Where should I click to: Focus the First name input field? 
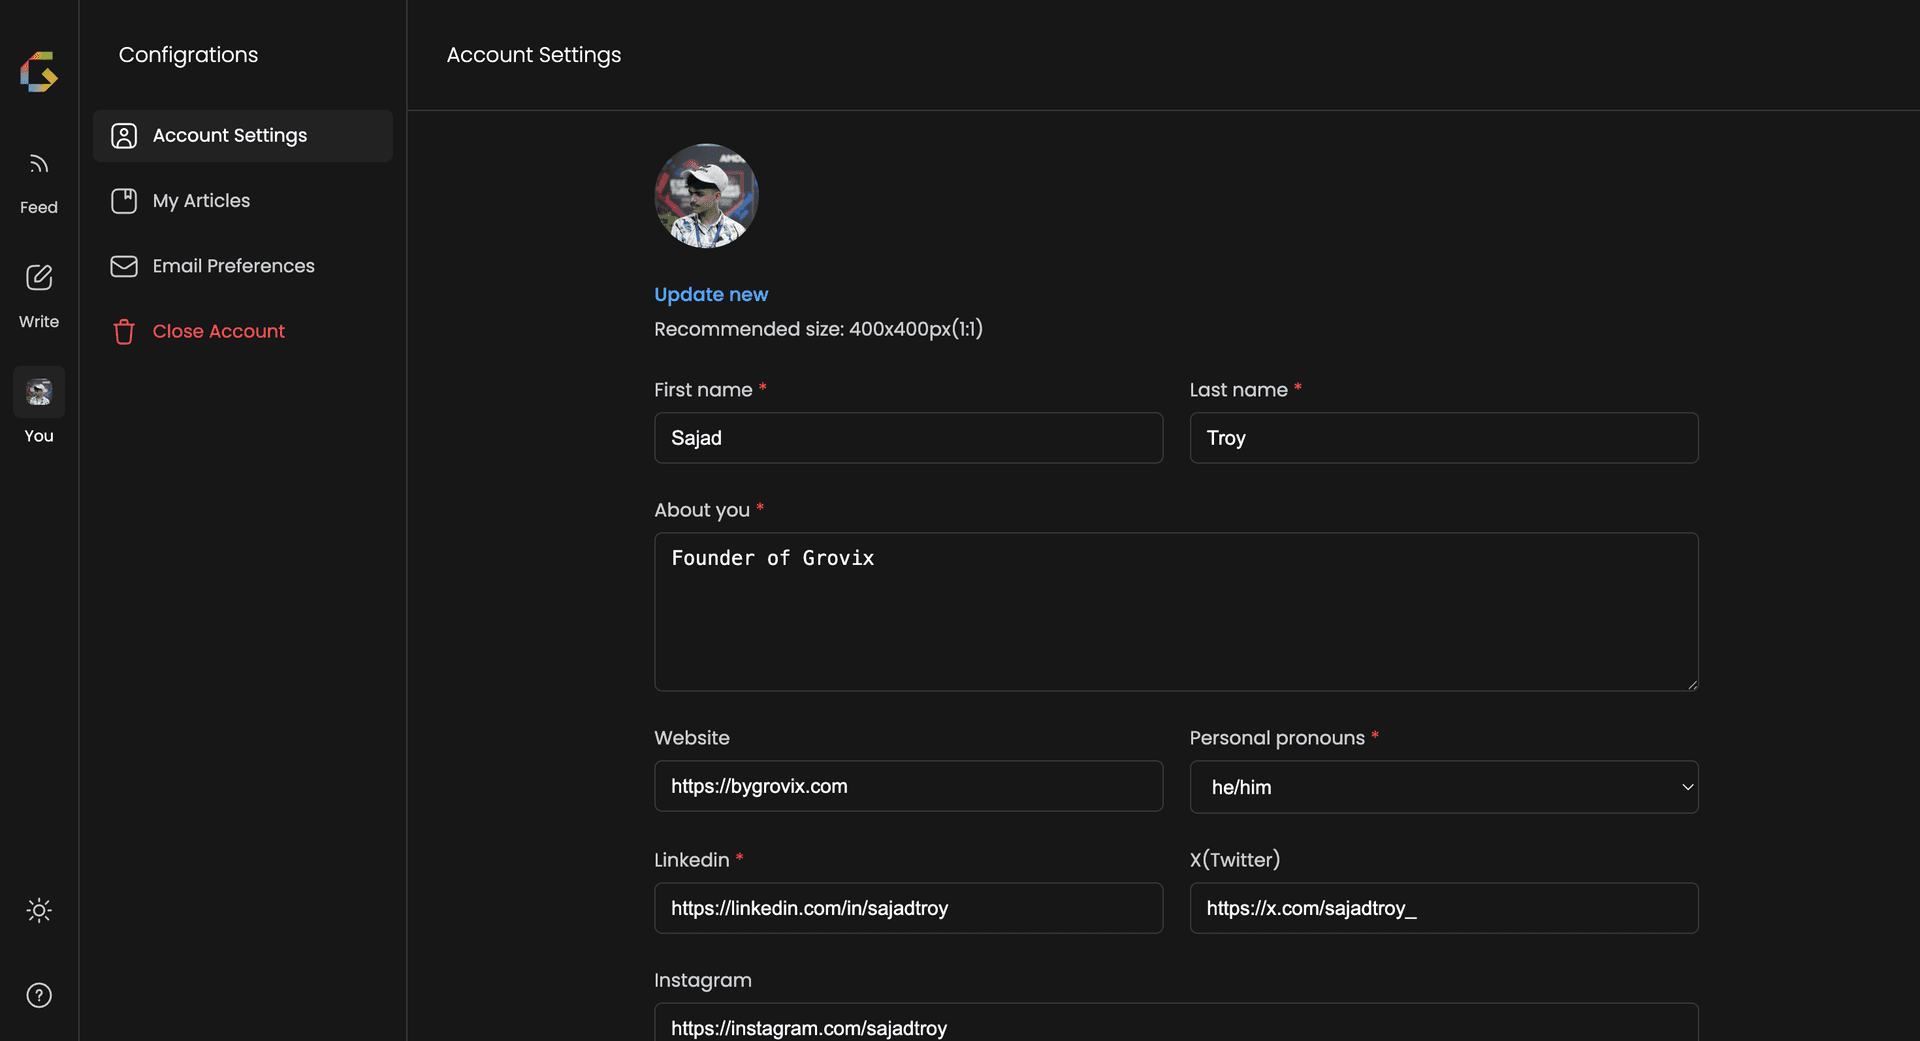908,438
